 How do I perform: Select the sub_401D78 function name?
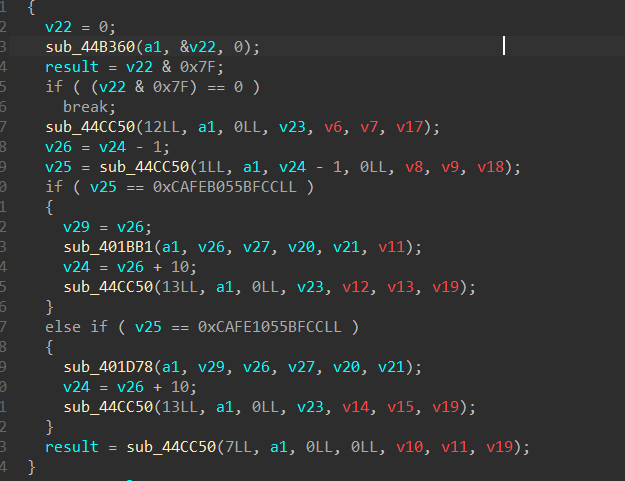pyautogui.click(x=108, y=367)
